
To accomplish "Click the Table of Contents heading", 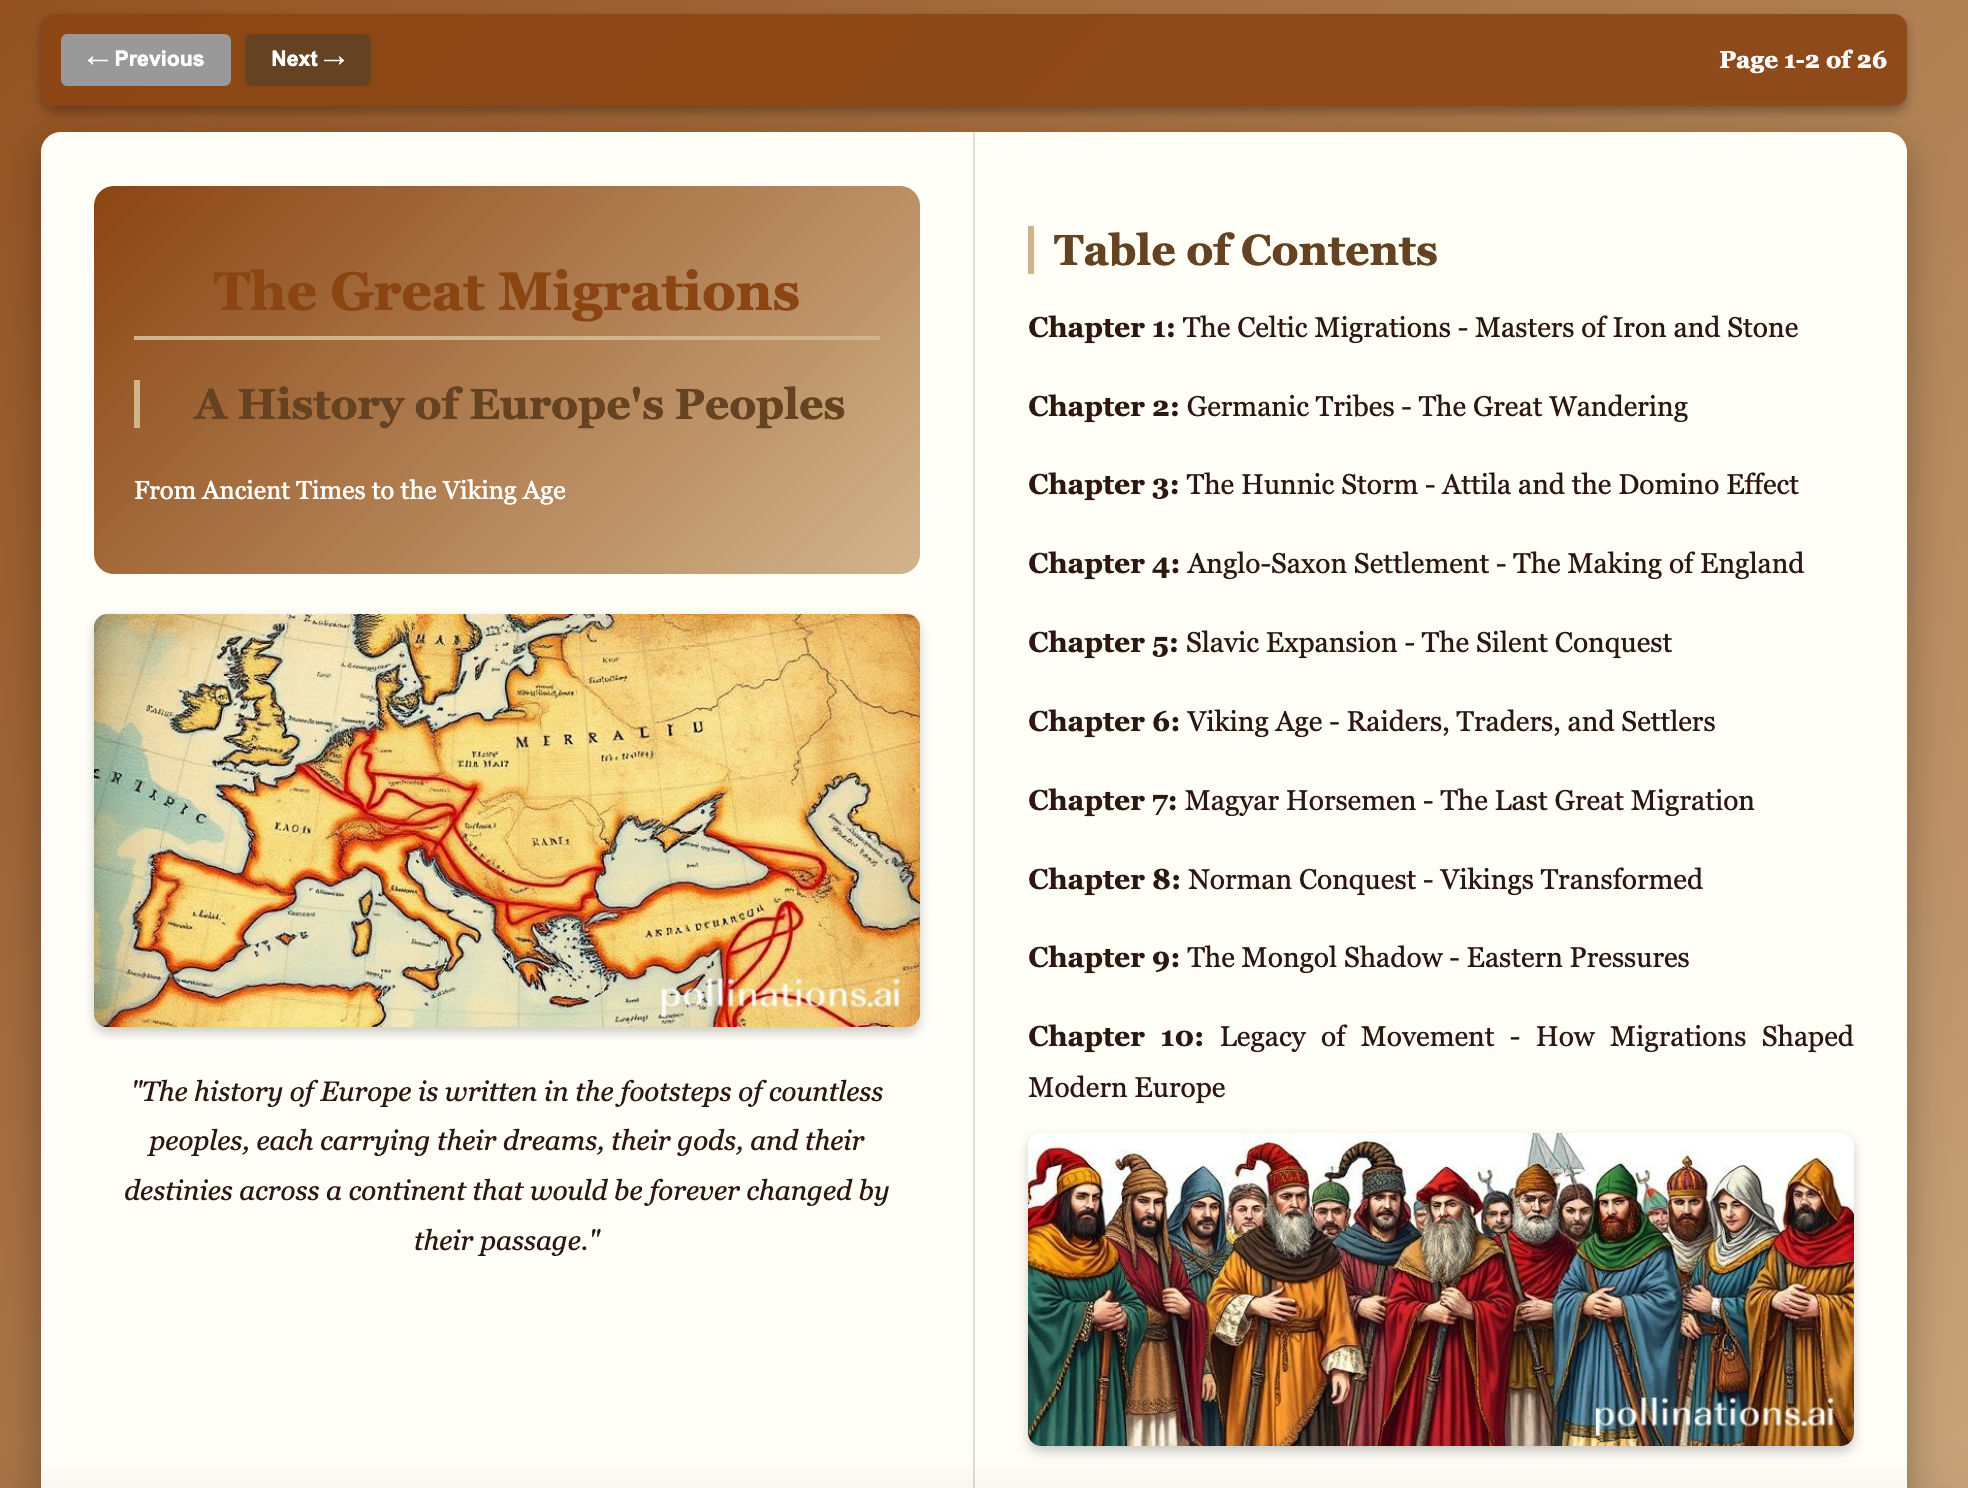I will coord(1245,250).
